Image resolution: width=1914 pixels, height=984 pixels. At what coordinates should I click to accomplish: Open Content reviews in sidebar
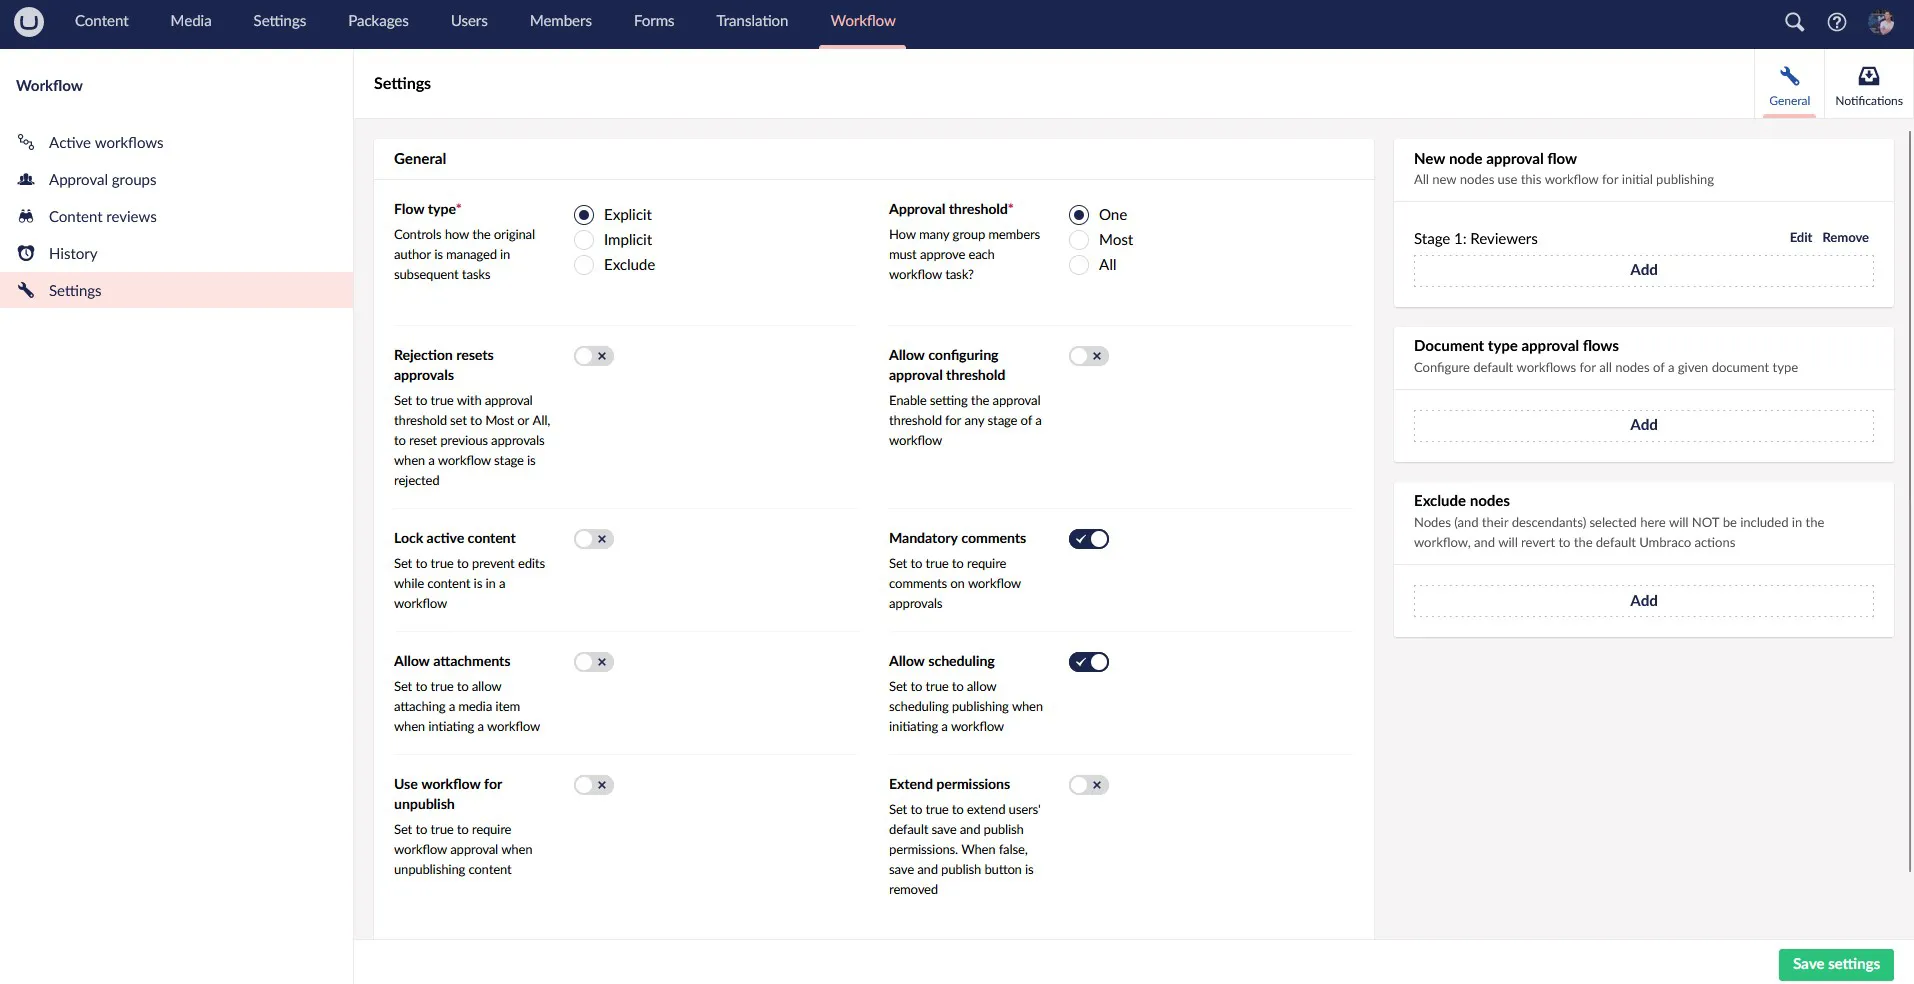pos(102,217)
